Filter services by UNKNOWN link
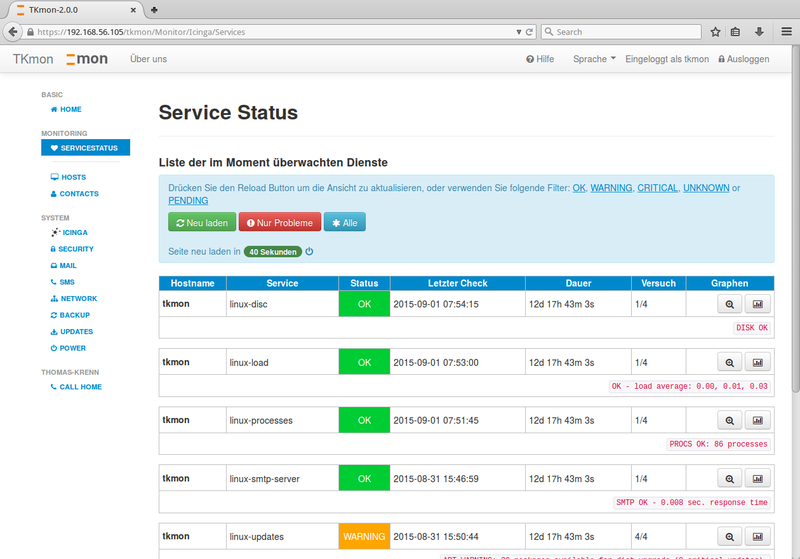The image size is (800, 559). pyautogui.click(x=706, y=188)
